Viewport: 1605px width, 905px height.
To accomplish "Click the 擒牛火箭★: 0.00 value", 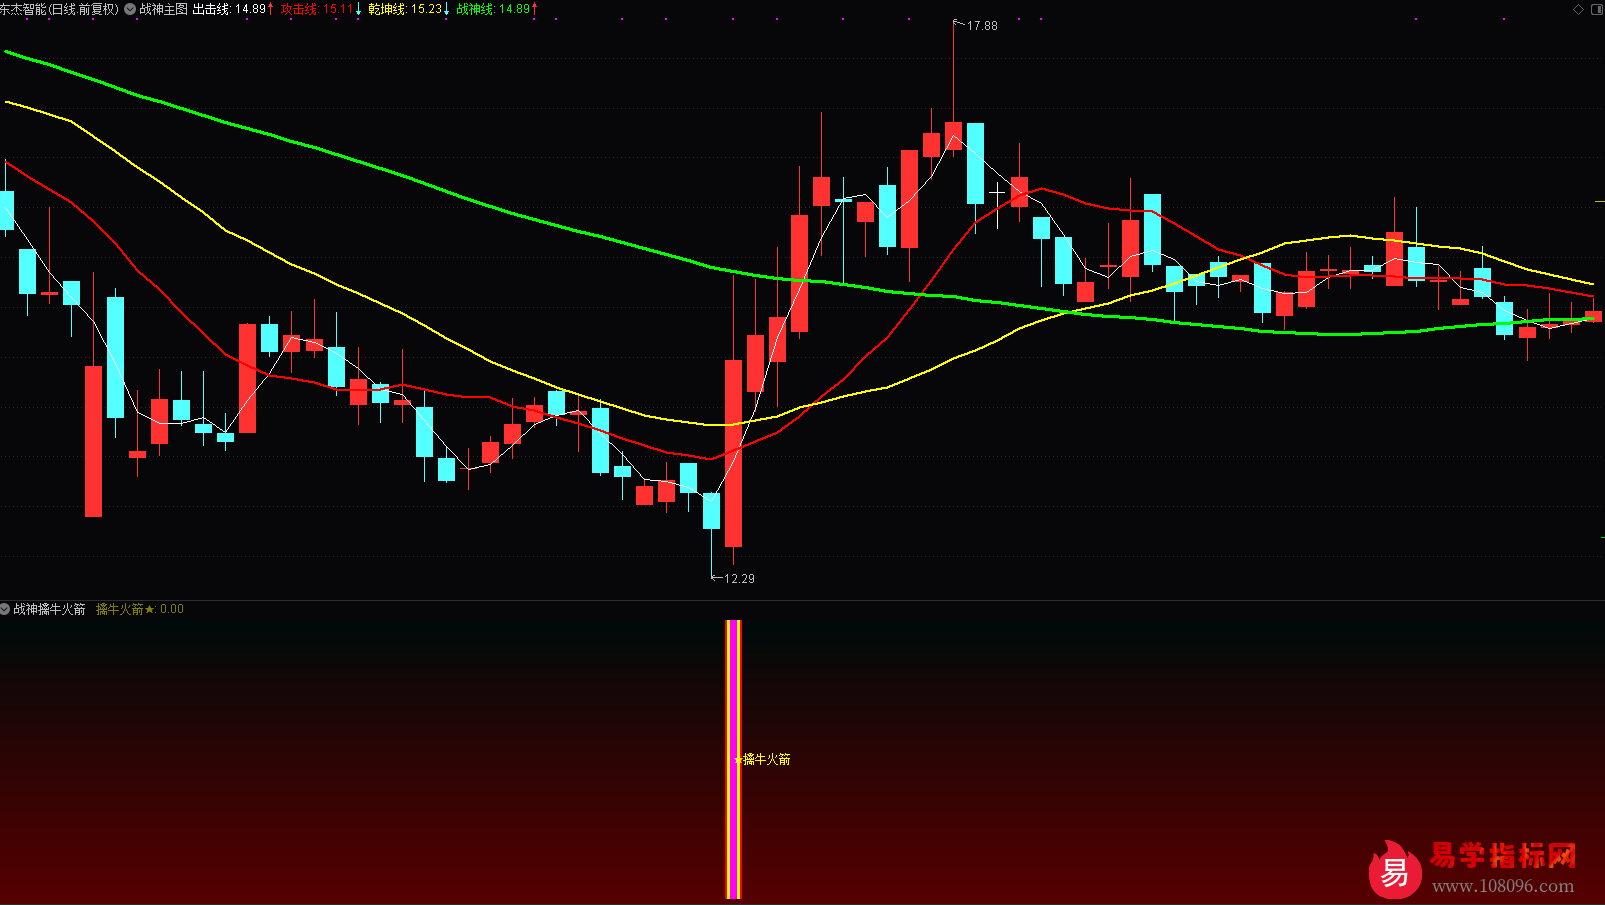I will click(140, 609).
